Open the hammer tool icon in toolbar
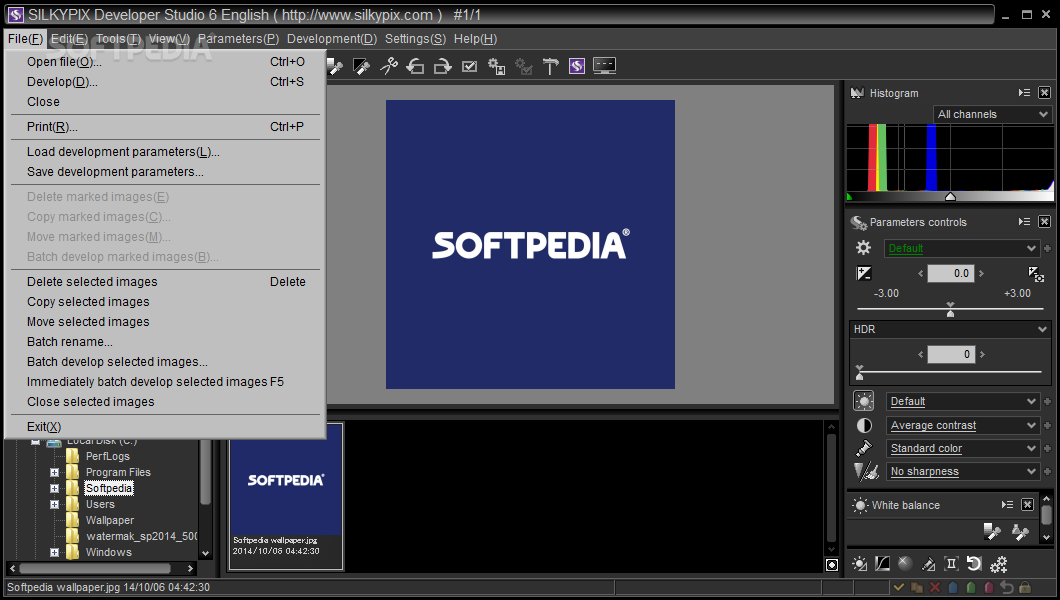The height and width of the screenshot is (600, 1060). pos(550,66)
